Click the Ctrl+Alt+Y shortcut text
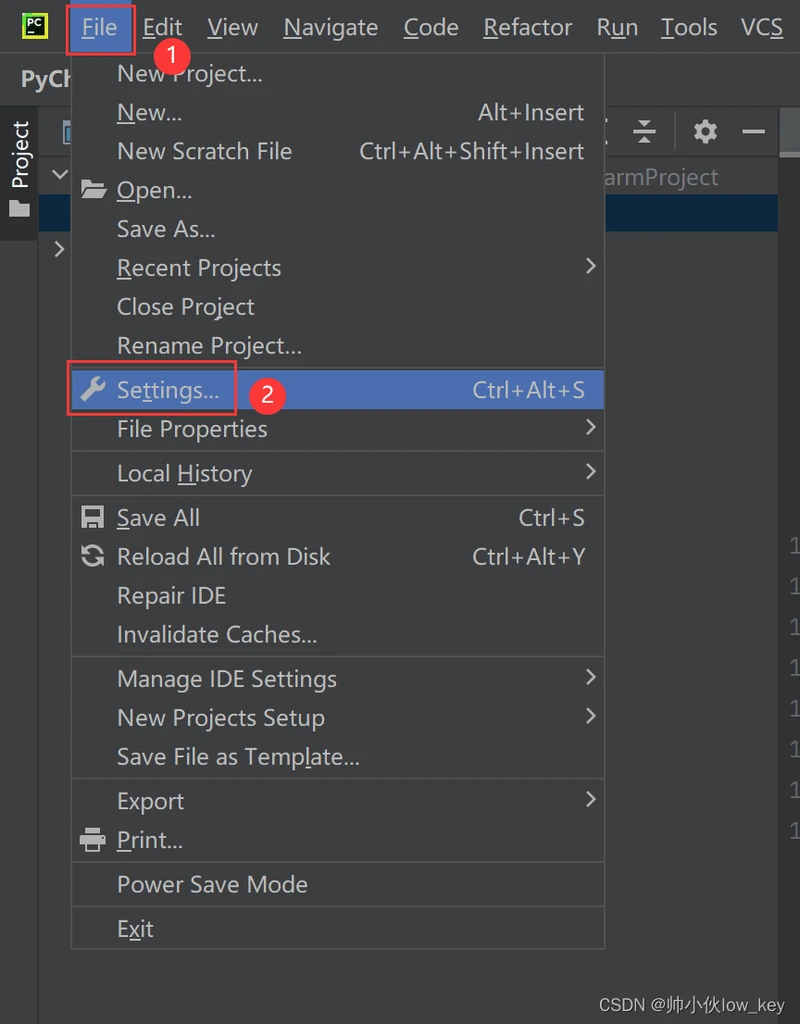 pyautogui.click(x=528, y=557)
